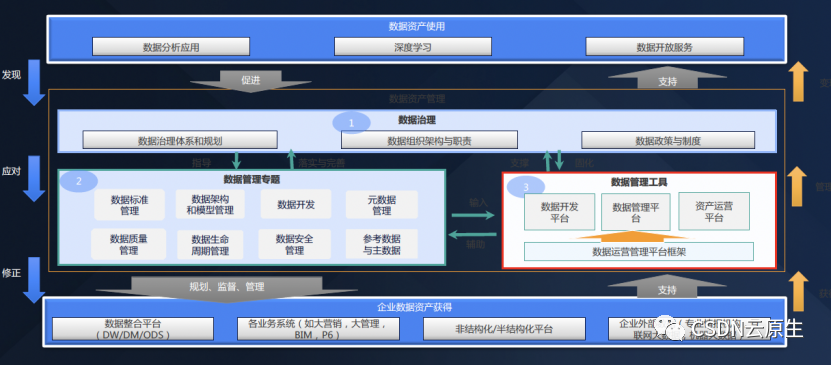This screenshot has width=831, height=365.
Task: Click the 数据管理专题 heading
Action: click(x=252, y=180)
